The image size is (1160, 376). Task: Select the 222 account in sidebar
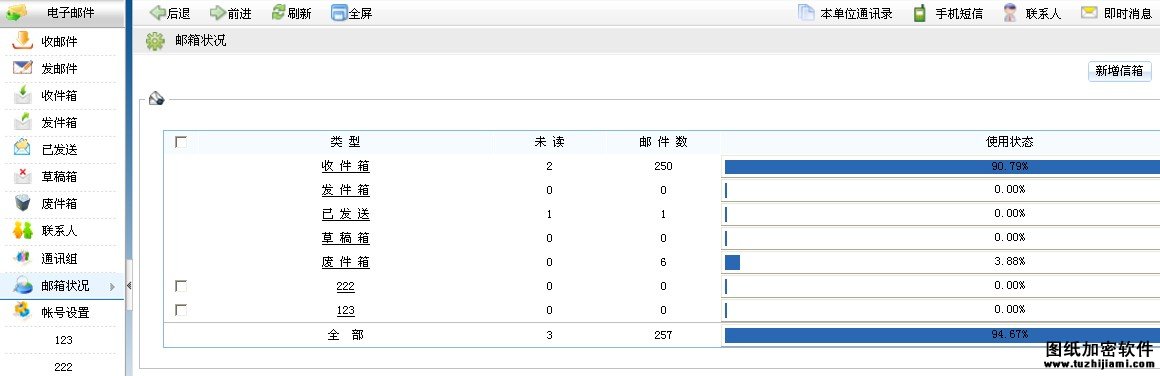(64, 367)
